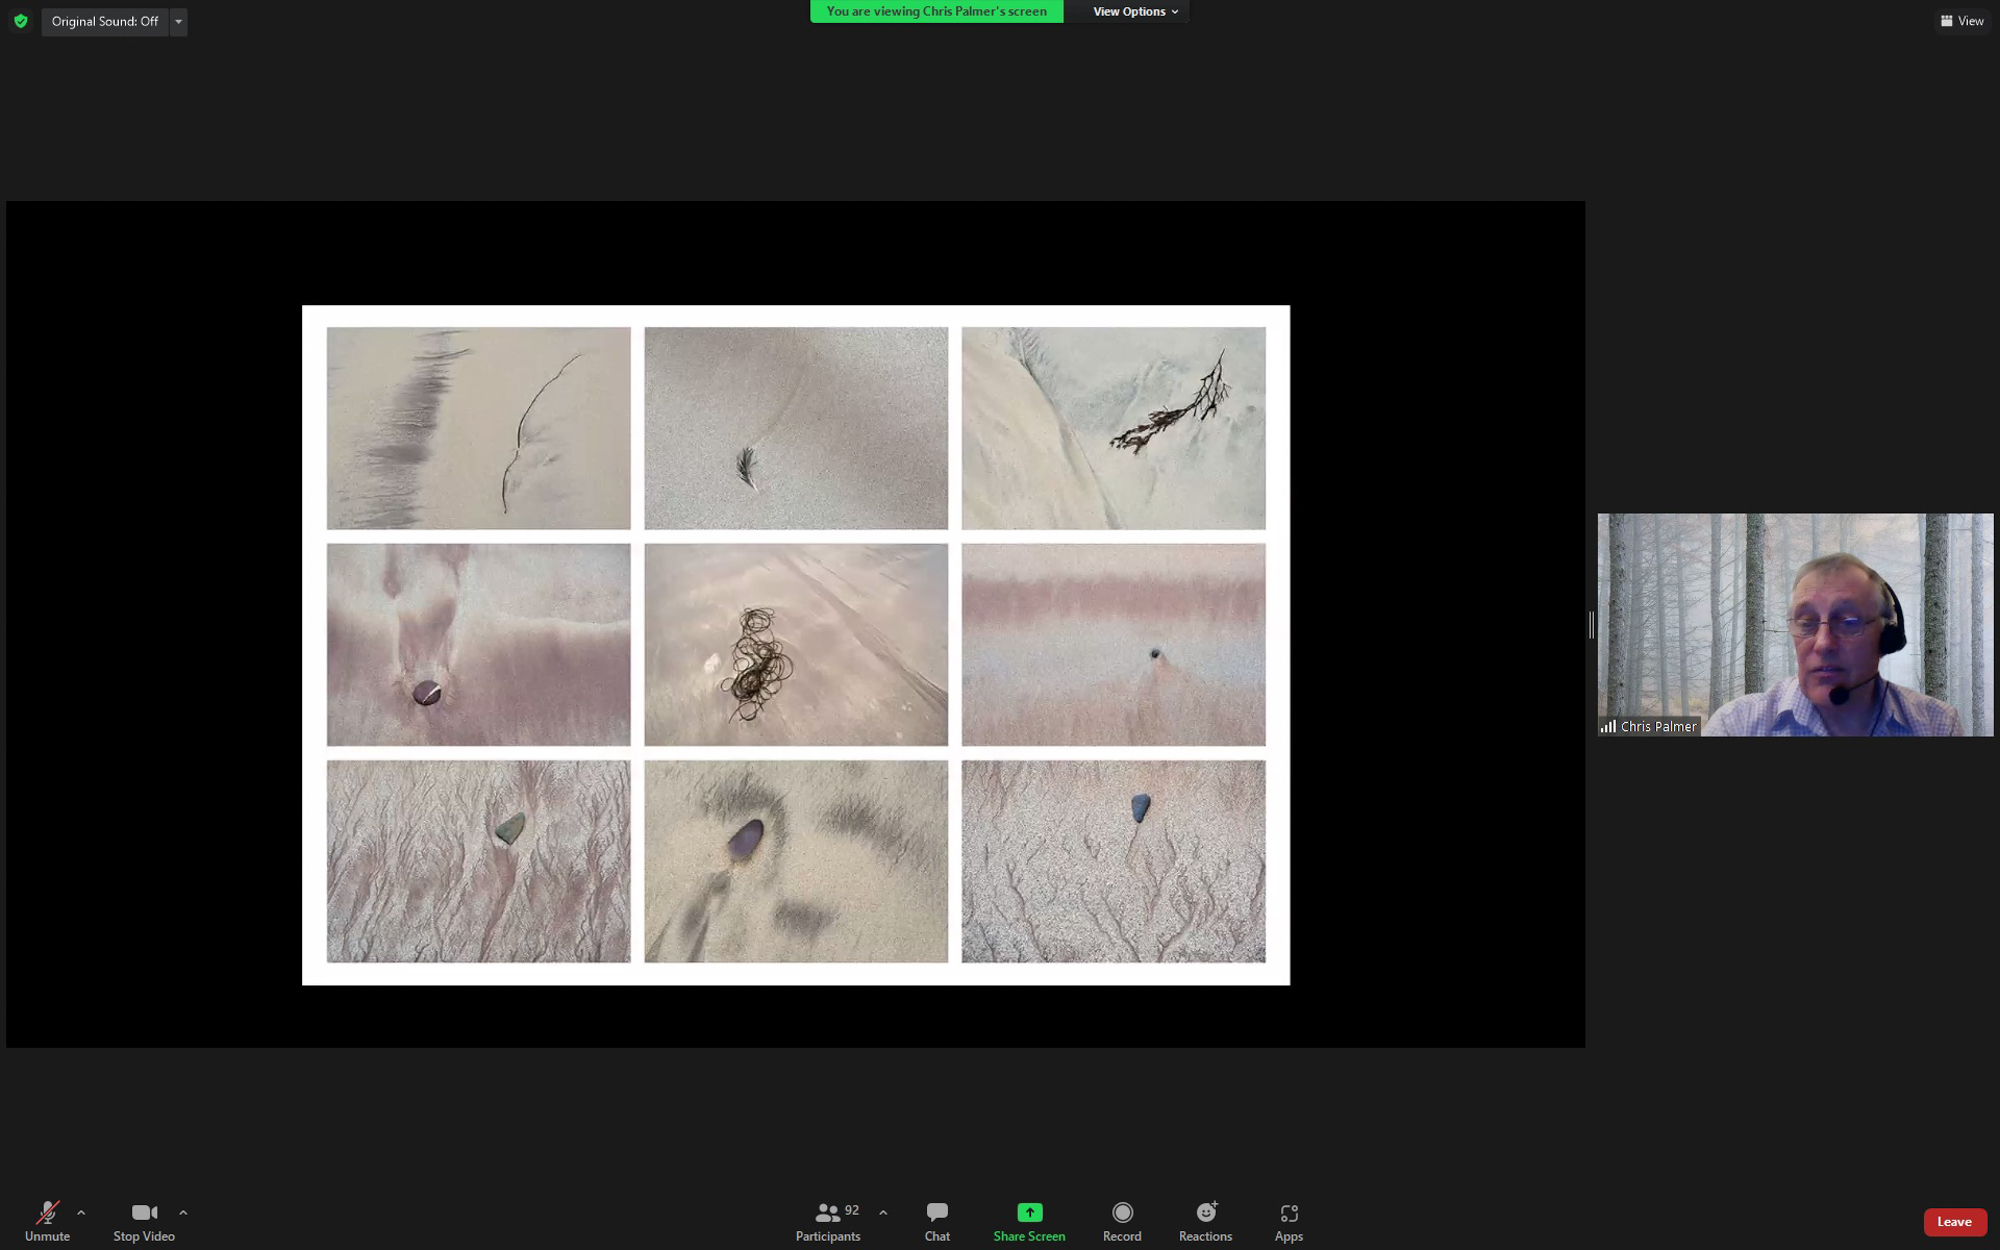This screenshot has width=2000, height=1250.
Task: Click the photo with purple shell on sand
Action: pos(796,861)
